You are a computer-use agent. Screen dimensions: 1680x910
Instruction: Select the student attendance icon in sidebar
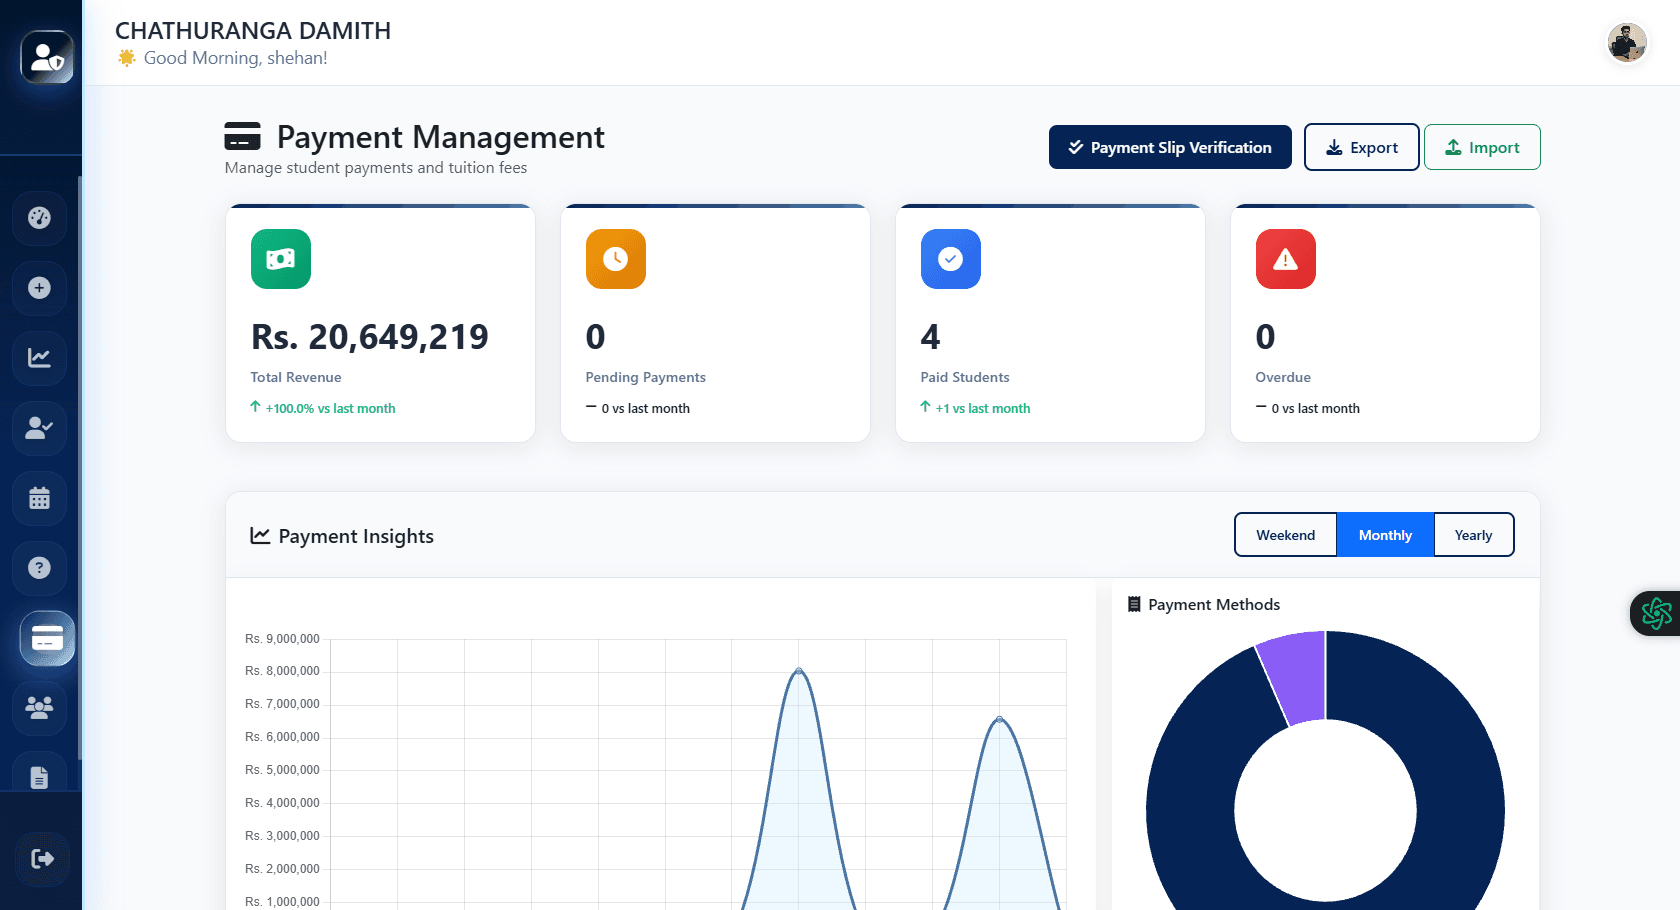pos(40,428)
